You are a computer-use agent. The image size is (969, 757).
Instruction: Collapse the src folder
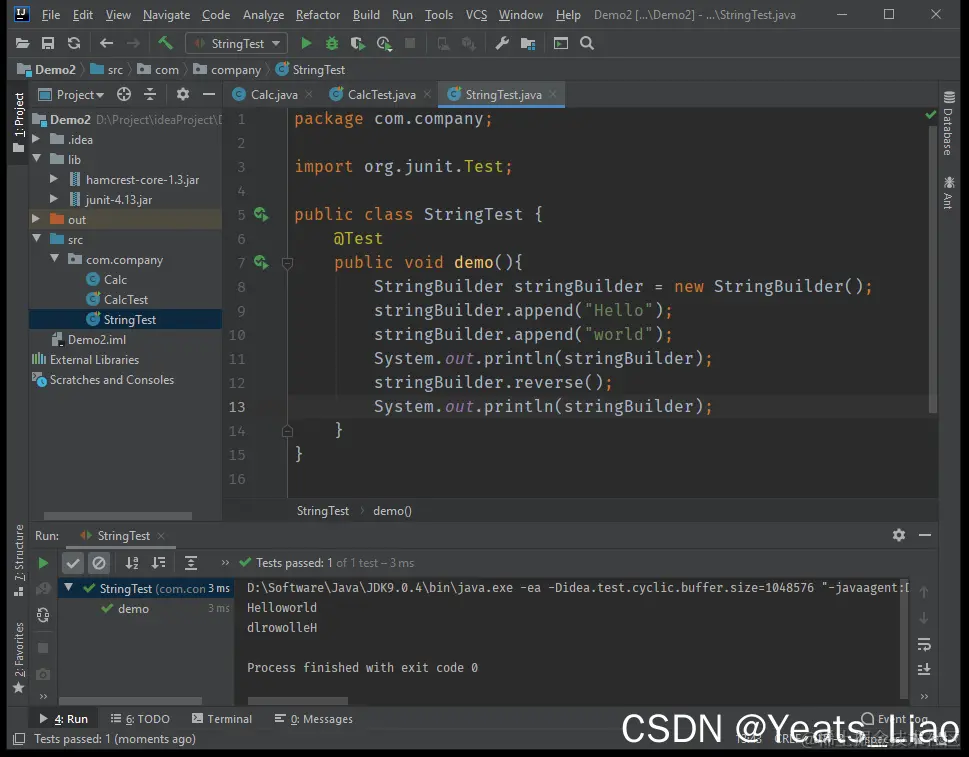coord(36,239)
